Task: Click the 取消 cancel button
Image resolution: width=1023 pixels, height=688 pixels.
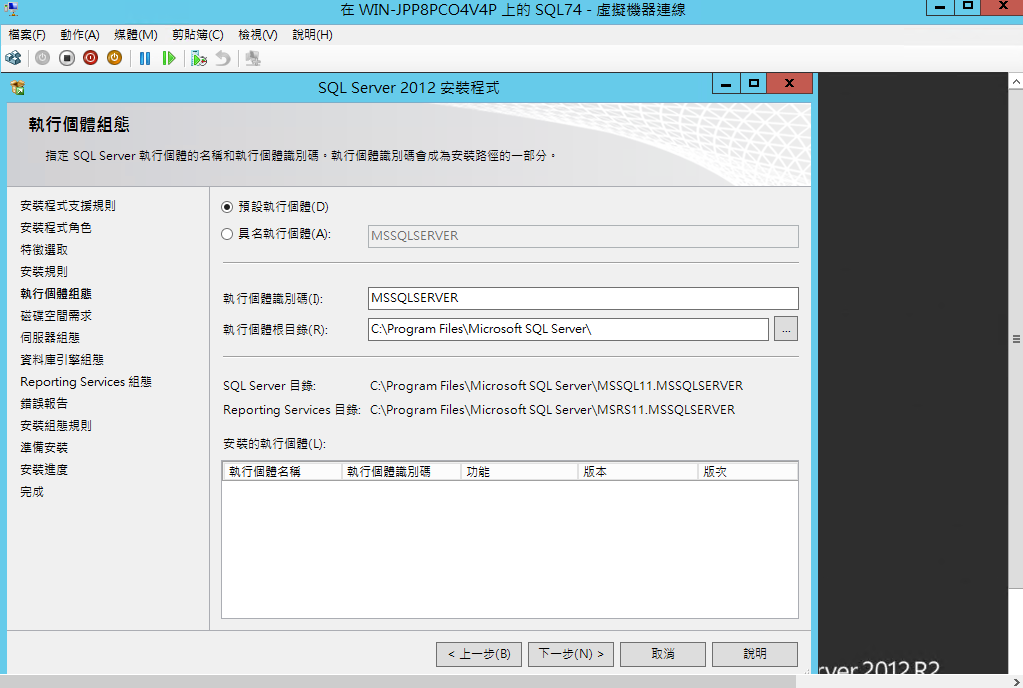Action: (663, 654)
